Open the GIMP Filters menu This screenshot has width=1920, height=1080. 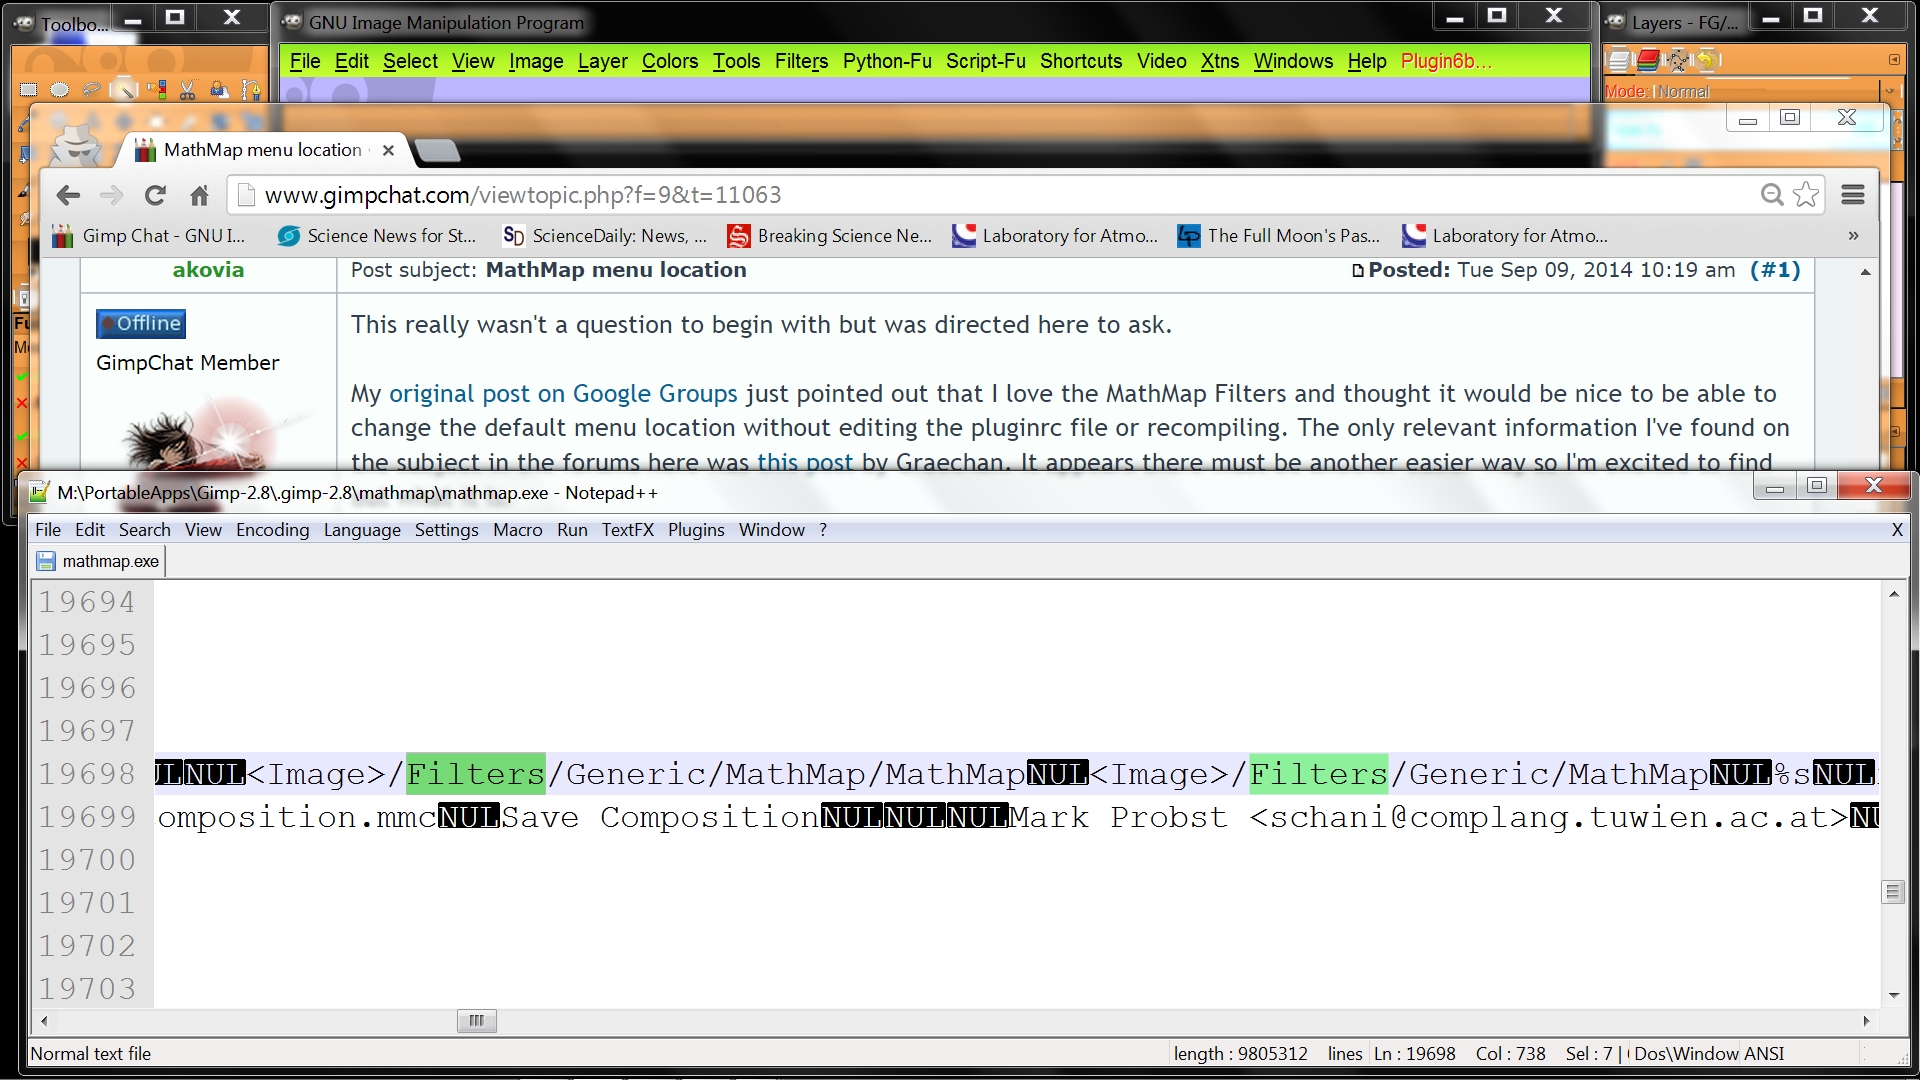[801, 61]
